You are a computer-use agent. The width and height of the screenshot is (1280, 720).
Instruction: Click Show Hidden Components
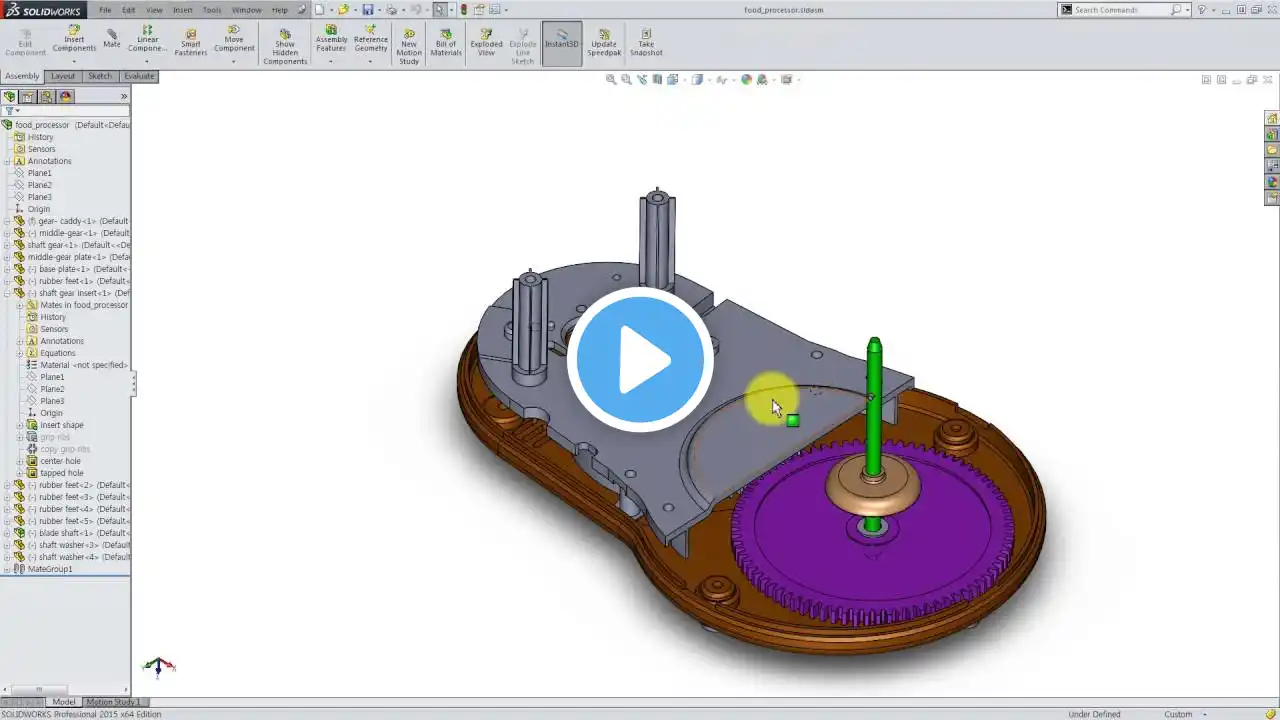coord(285,47)
